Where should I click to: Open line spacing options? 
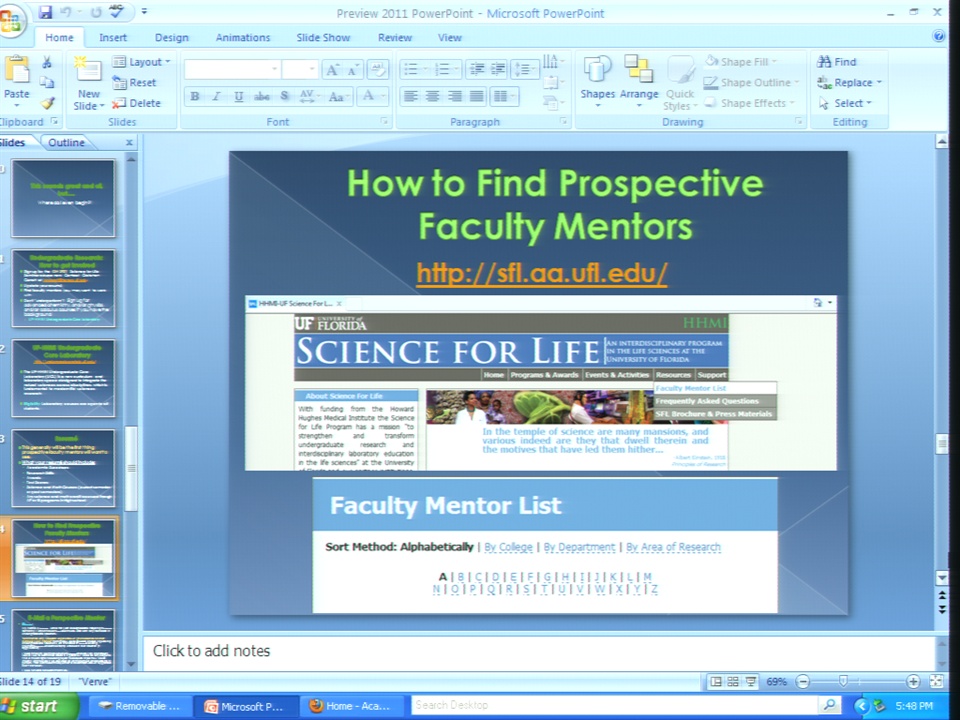[524, 69]
